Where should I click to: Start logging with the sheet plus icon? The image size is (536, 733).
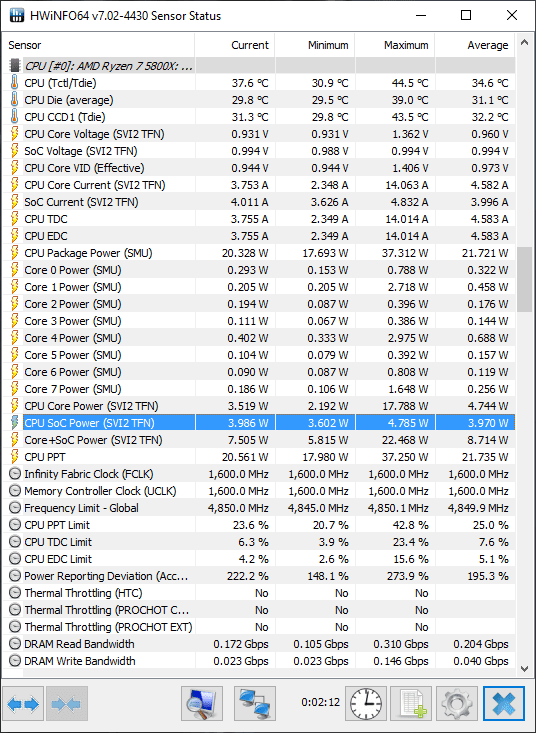(x=411, y=703)
